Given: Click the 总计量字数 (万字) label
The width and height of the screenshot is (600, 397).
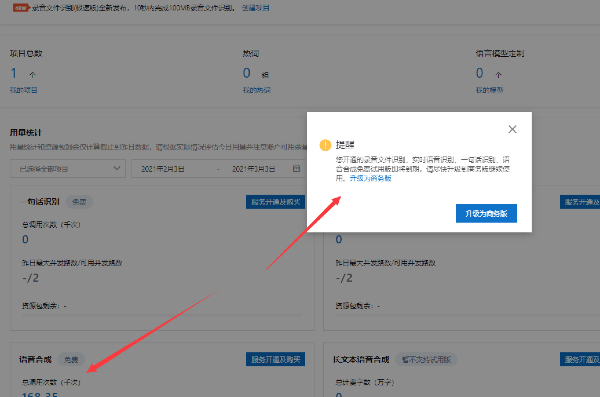Looking at the screenshot, I should [365, 382].
